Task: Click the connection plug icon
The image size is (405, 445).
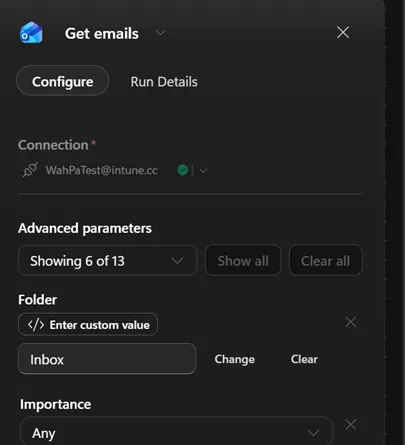Action: click(30, 170)
